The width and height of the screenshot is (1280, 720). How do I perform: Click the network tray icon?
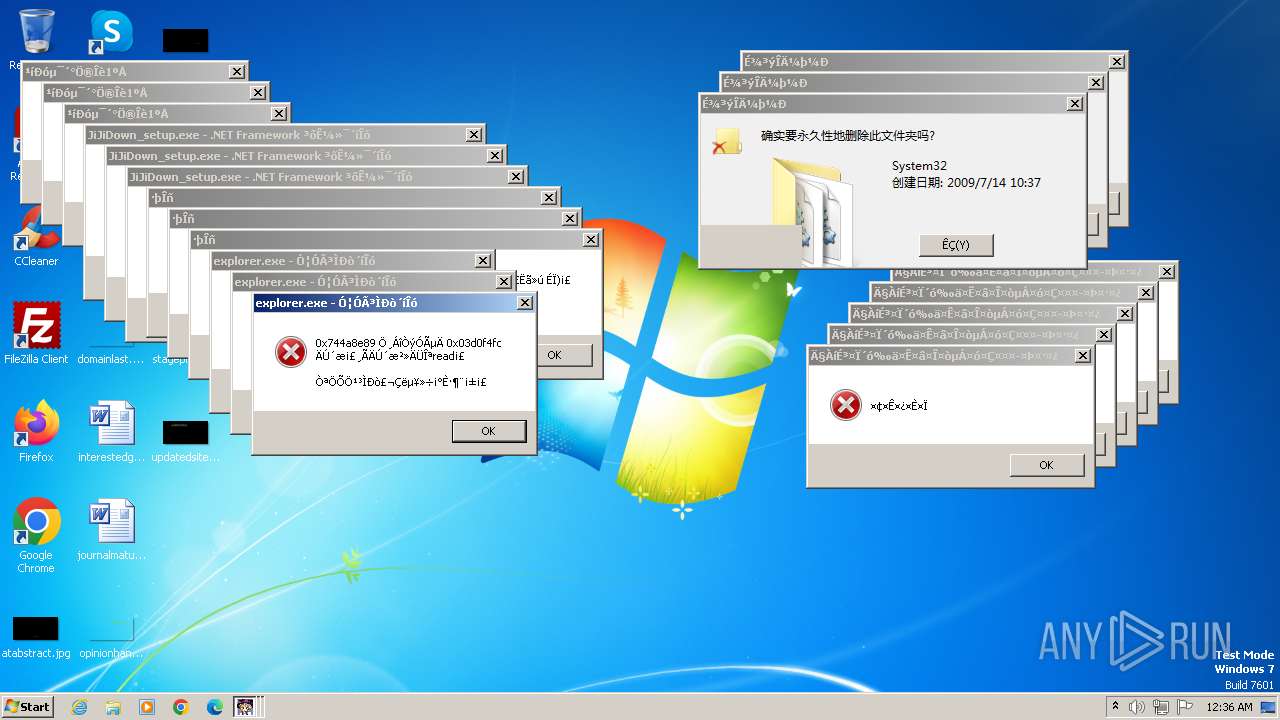tap(1162, 707)
